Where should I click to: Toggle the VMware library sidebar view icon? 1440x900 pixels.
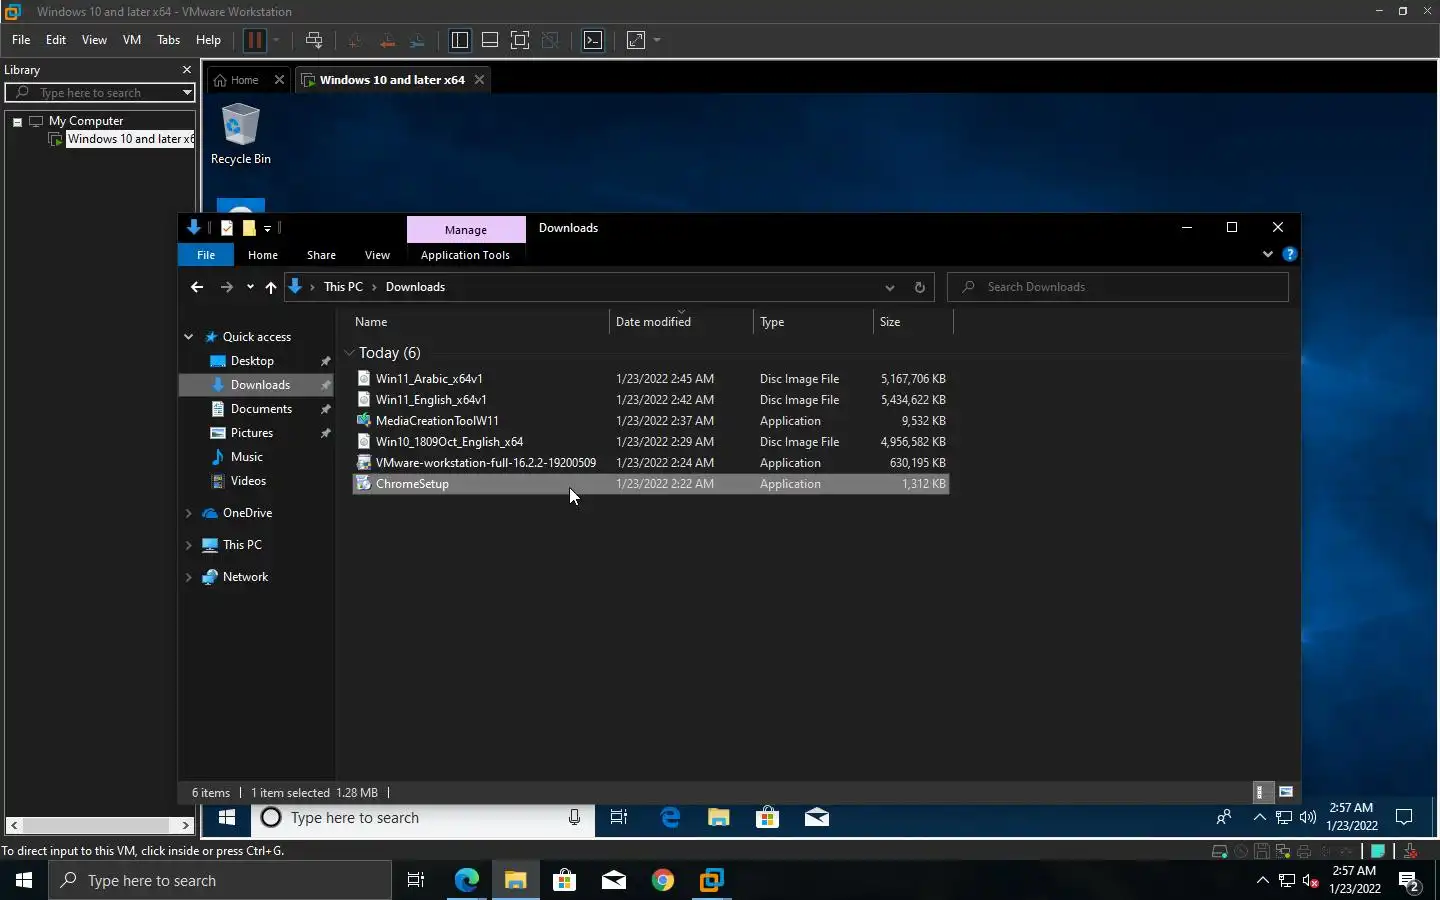pyautogui.click(x=460, y=40)
